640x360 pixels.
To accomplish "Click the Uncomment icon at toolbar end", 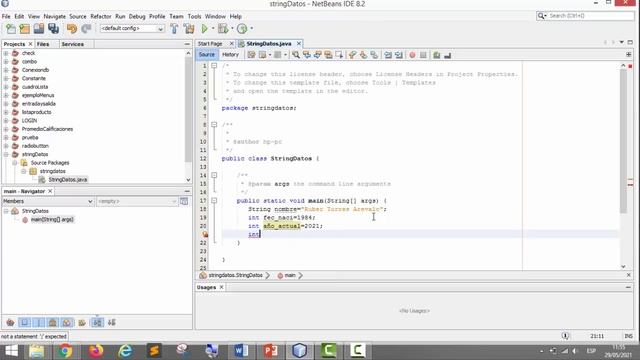I will point(447,55).
